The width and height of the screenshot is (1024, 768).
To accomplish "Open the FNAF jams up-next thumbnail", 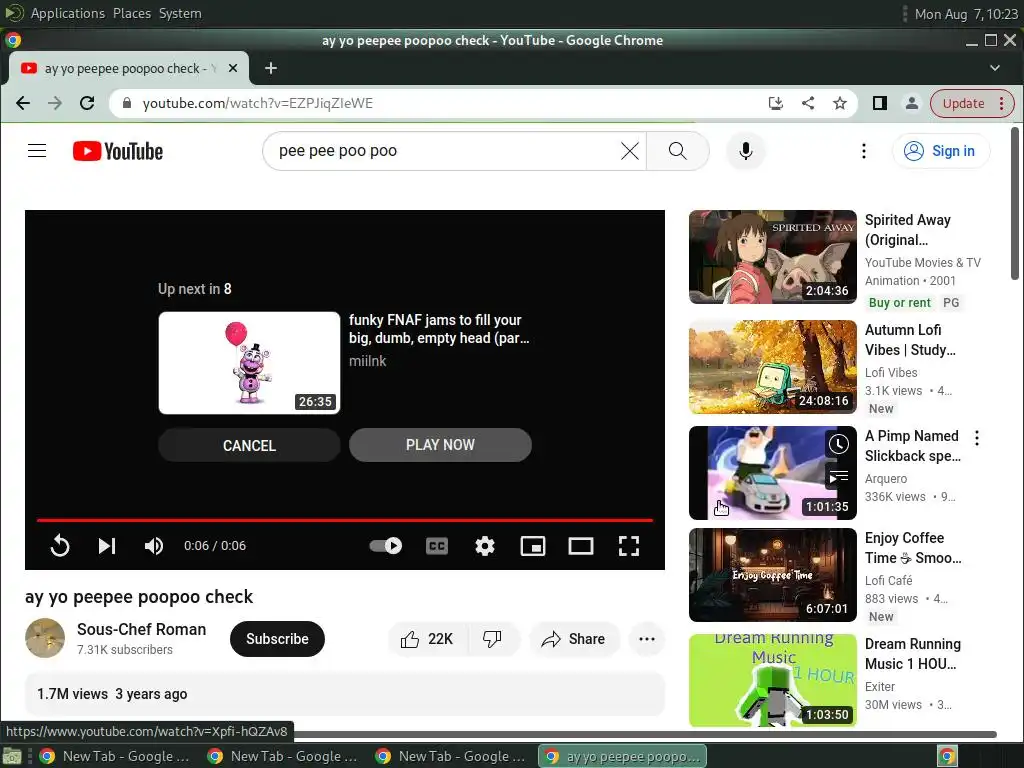I will 249,362.
